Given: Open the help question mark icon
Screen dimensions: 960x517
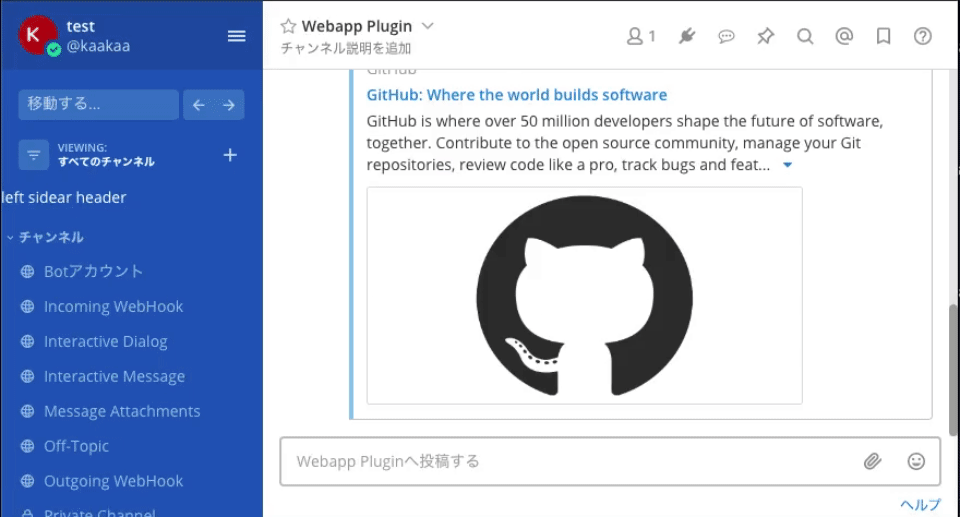Looking at the screenshot, I should [923, 37].
